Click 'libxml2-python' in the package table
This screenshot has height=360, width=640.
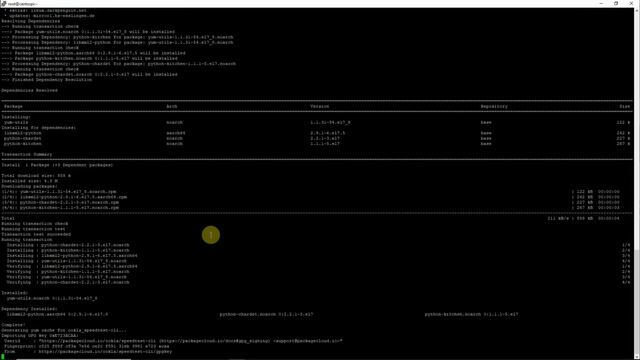(x=23, y=133)
